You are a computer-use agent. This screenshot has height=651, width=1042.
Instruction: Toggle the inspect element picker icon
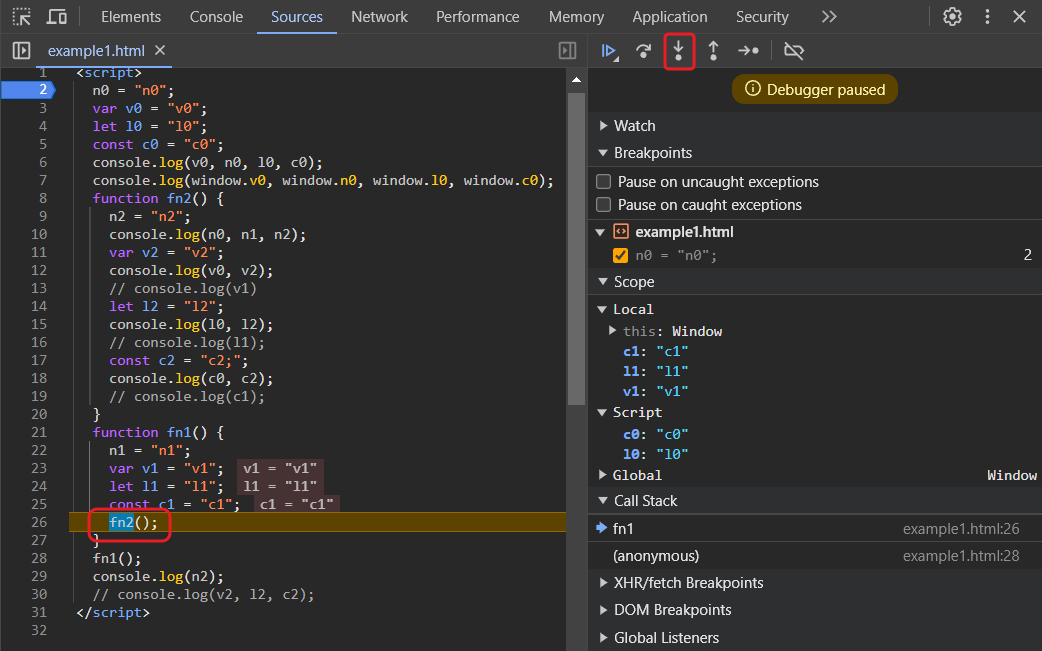(x=21, y=17)
